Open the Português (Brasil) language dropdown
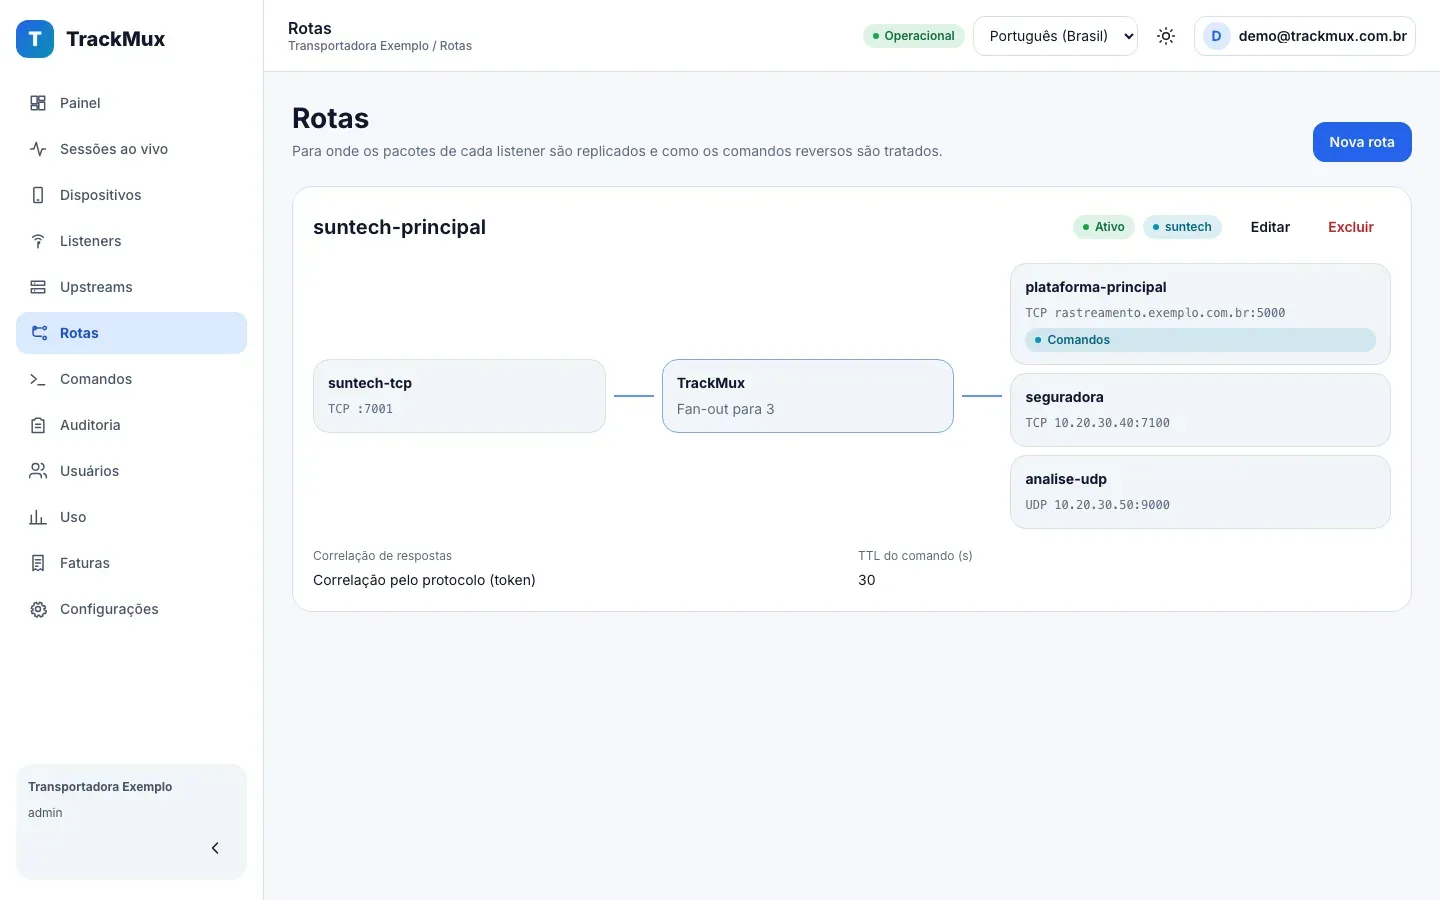The width and height of the screenshot is (1440, 900). pyautogui.click(x=1055, y=36)
